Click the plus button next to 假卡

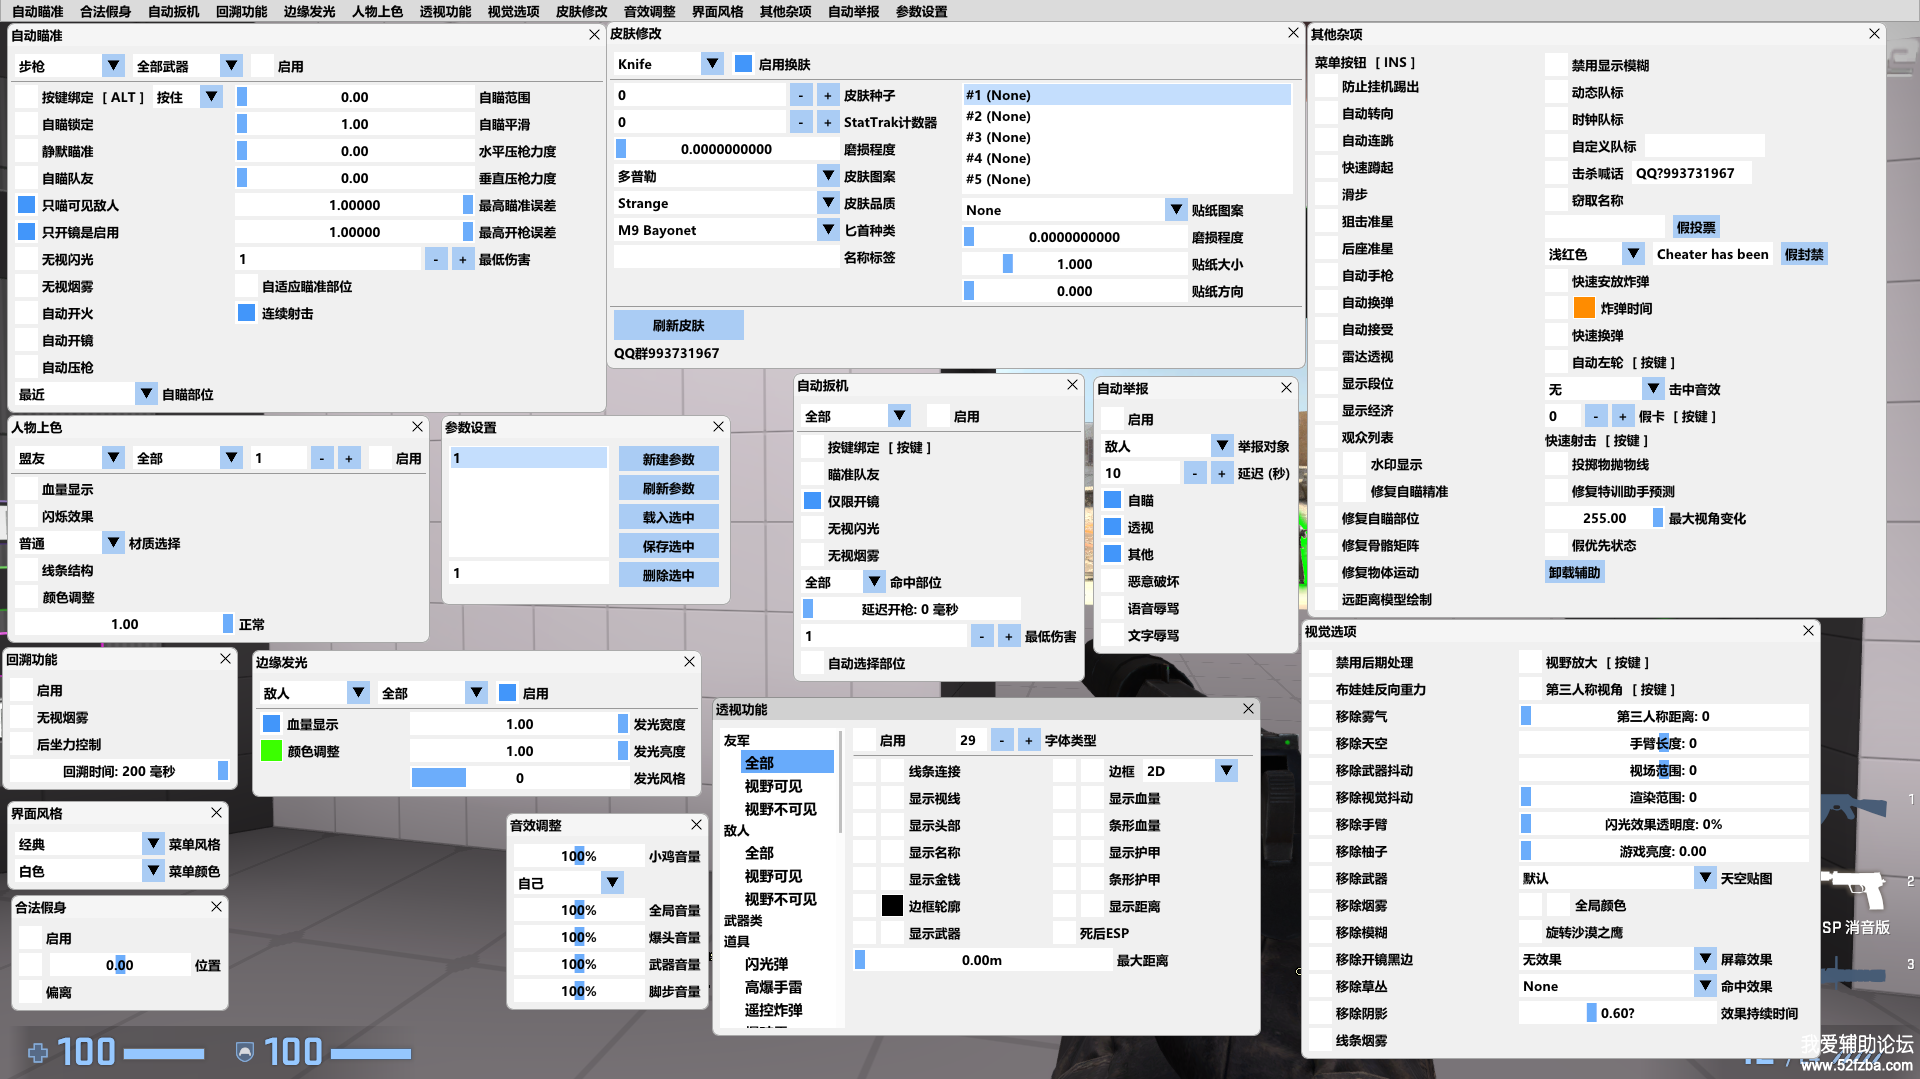tap(1622, 417)
